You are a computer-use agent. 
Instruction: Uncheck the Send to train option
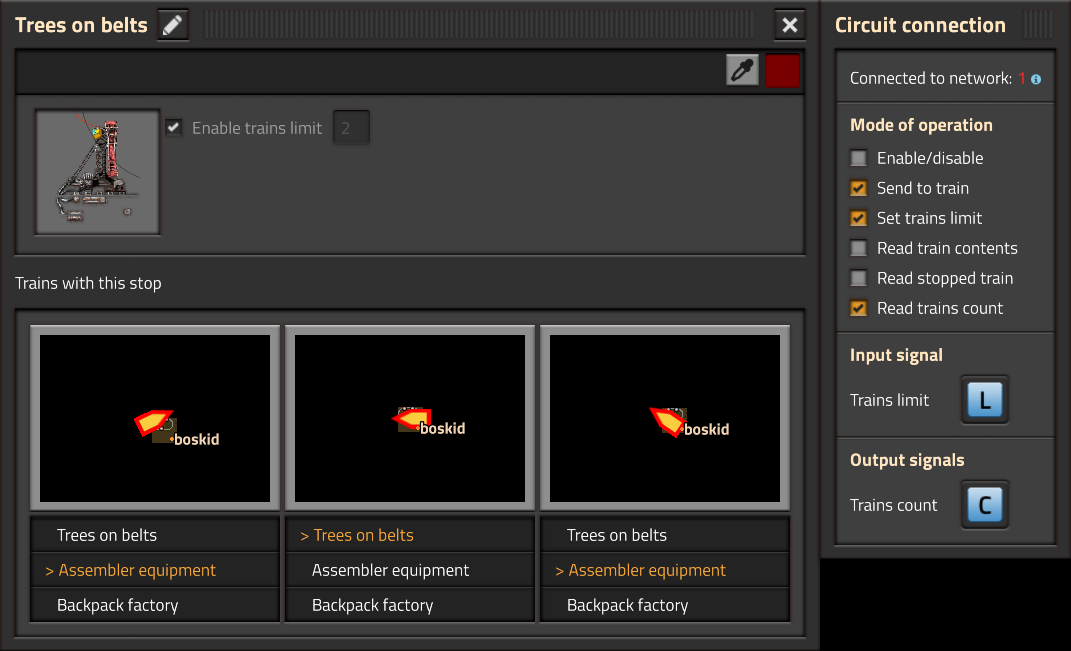point(858,188)
